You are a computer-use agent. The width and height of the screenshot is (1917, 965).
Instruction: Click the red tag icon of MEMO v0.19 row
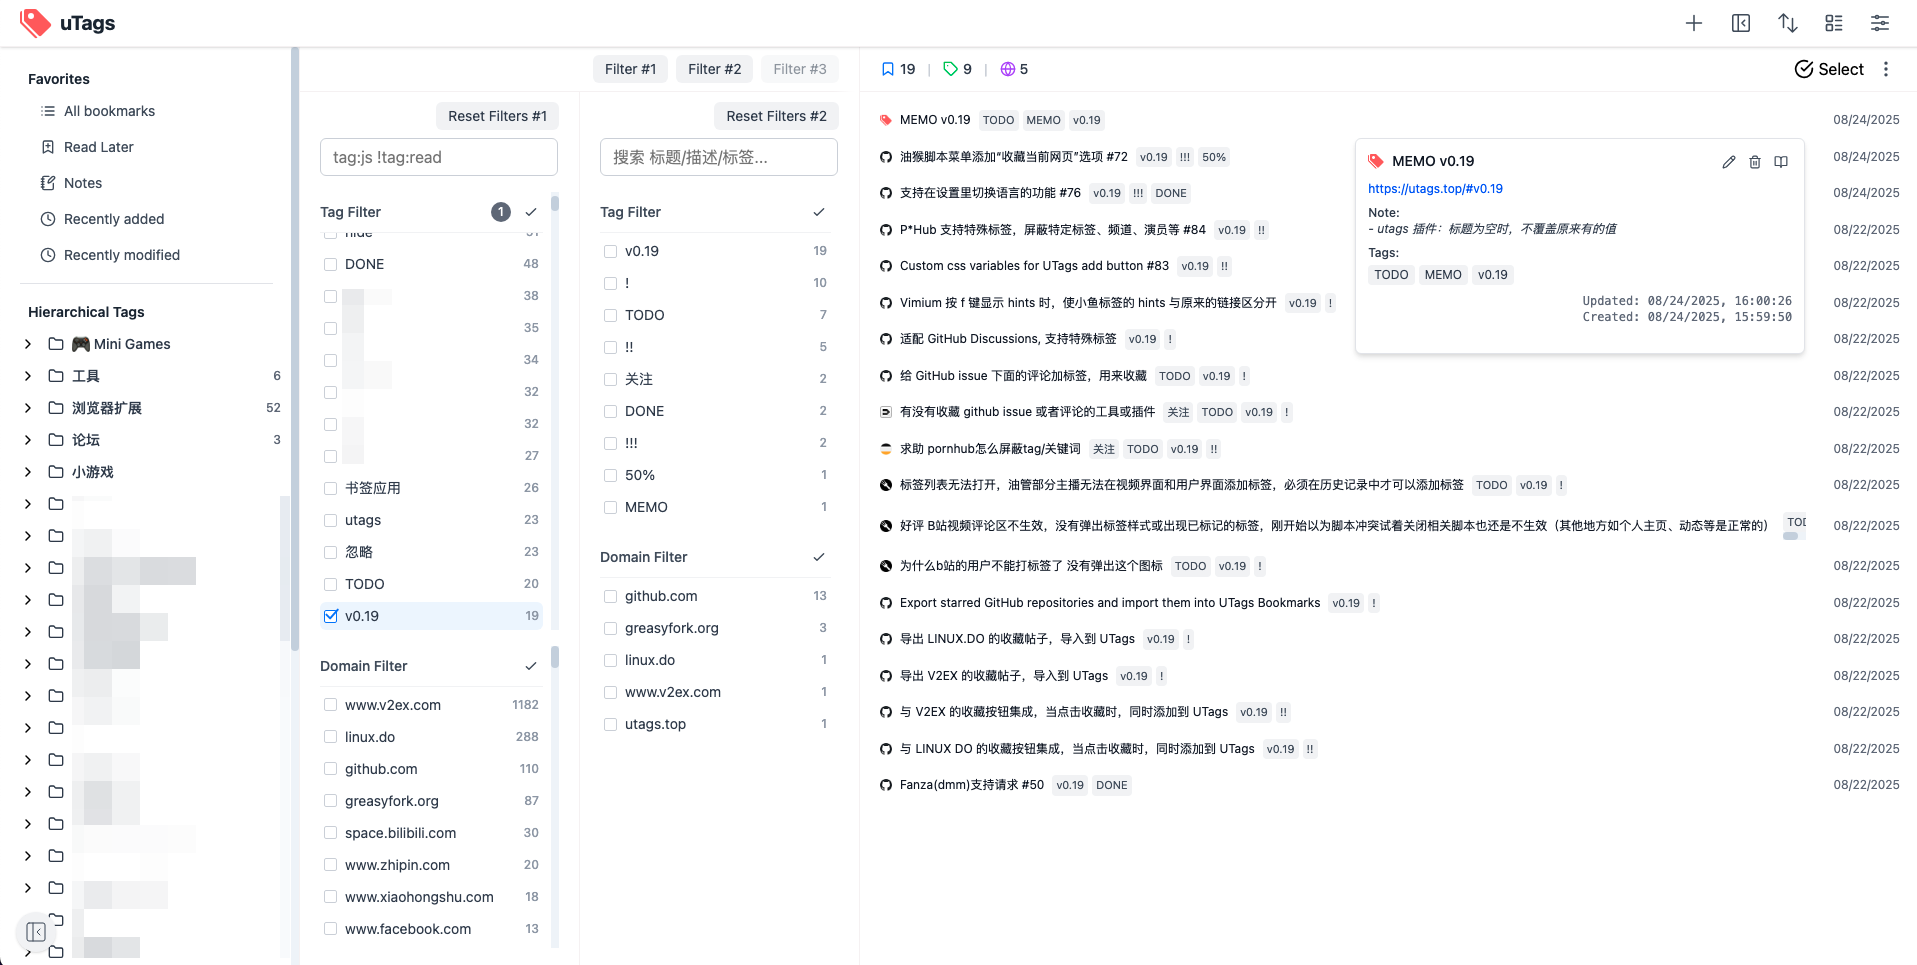(886, 120)
